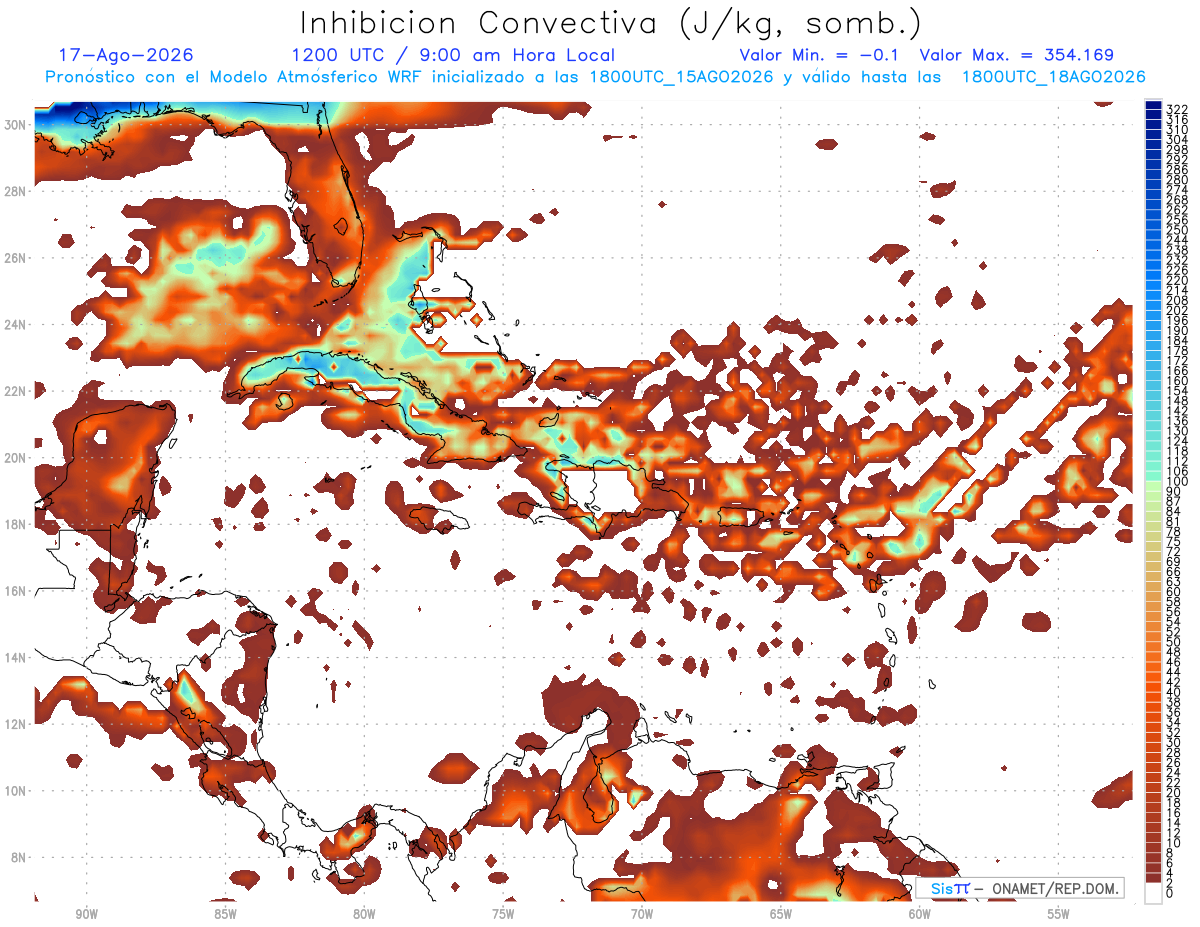Click the 'Valor Max. = 354.169' readout
1200x927 pixels.
[x=1016, y=55]
